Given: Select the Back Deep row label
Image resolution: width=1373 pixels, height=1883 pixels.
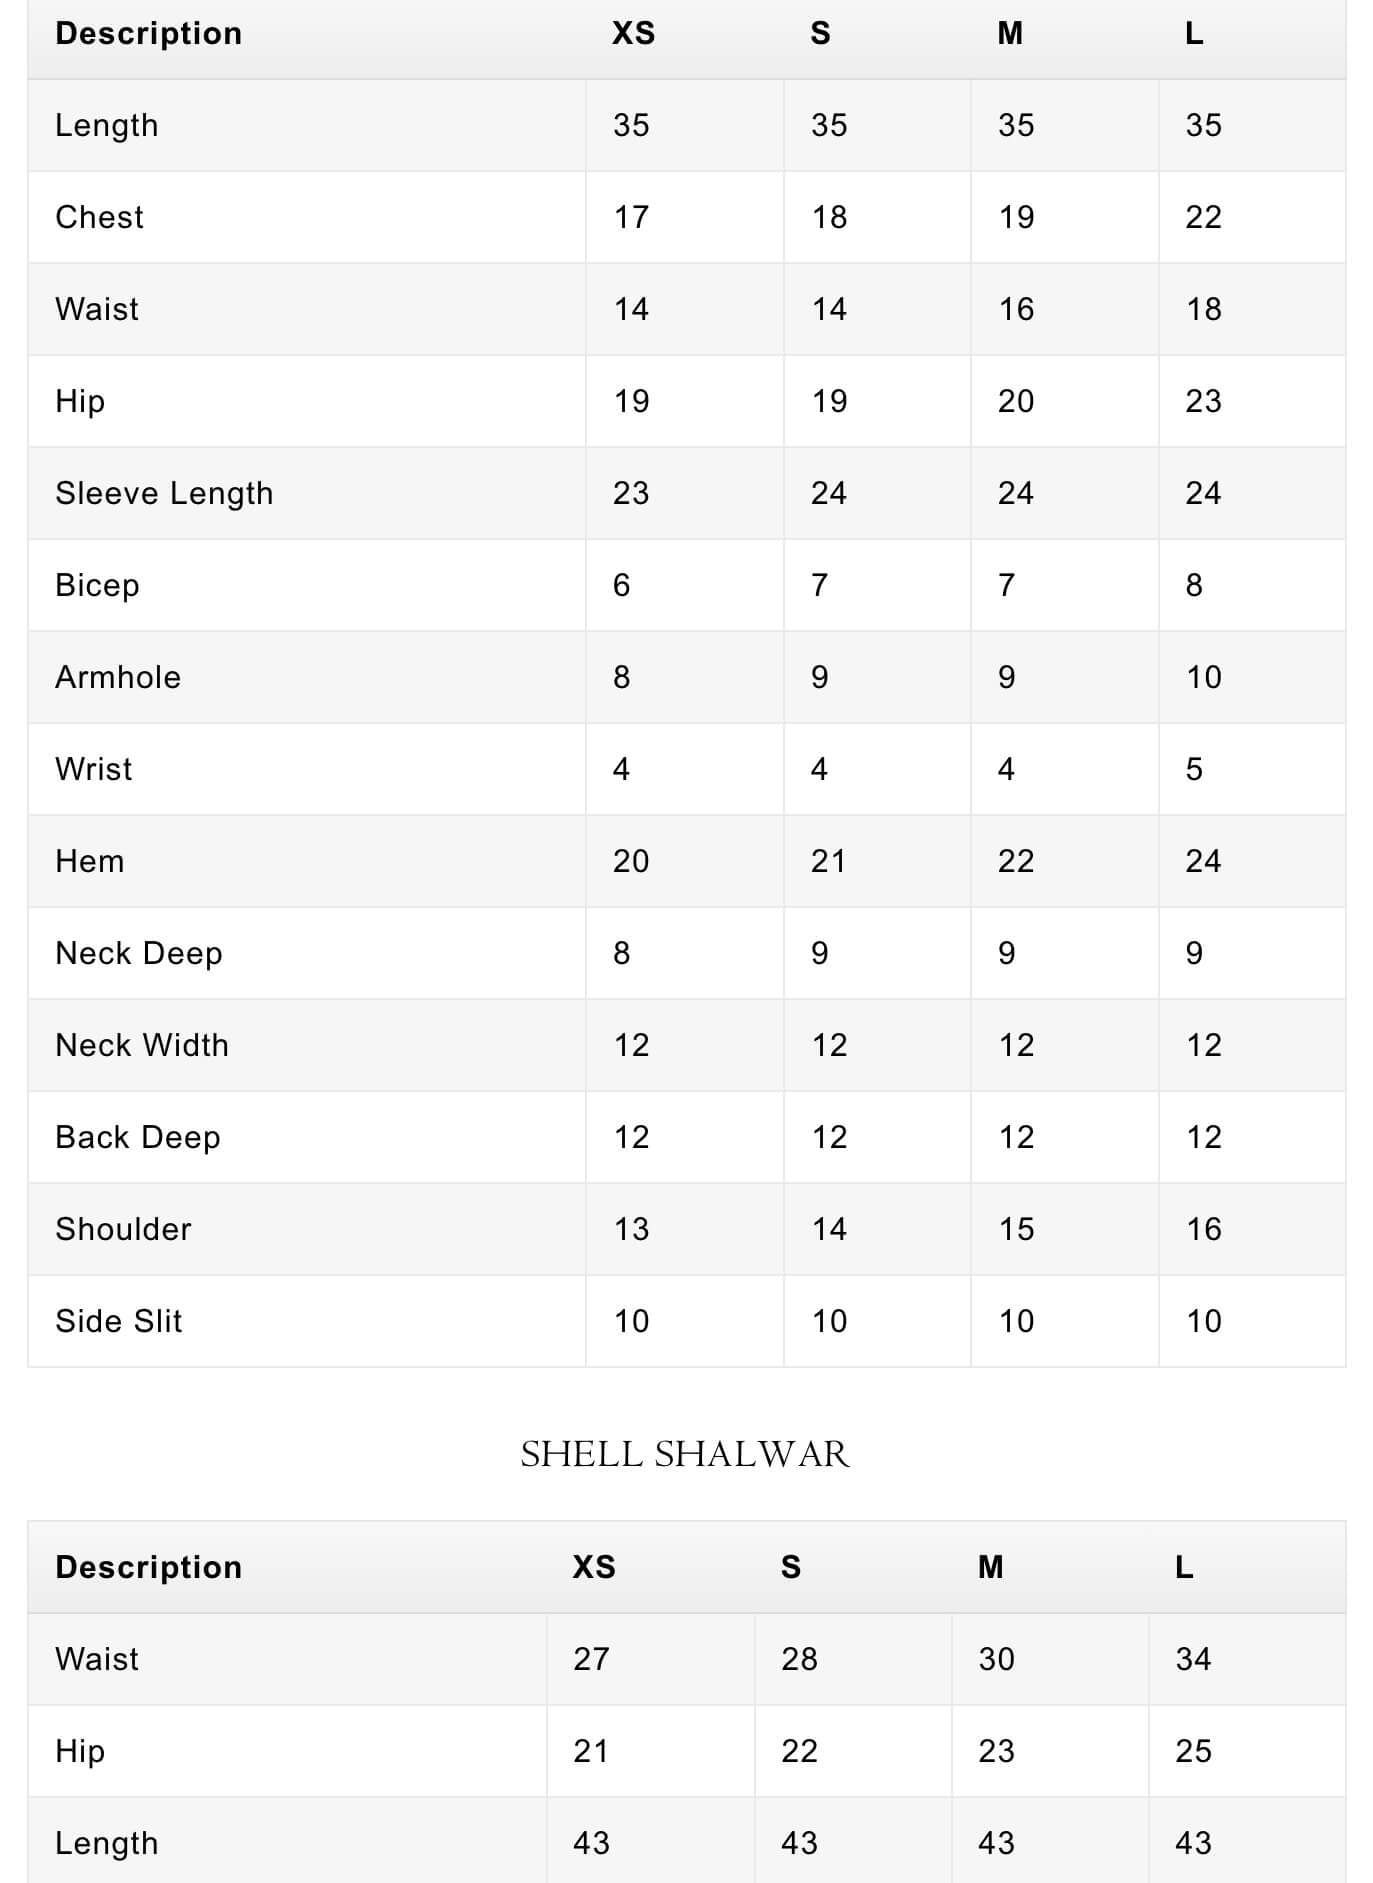Looking at the screenshot, I should tap(138, 1137).
